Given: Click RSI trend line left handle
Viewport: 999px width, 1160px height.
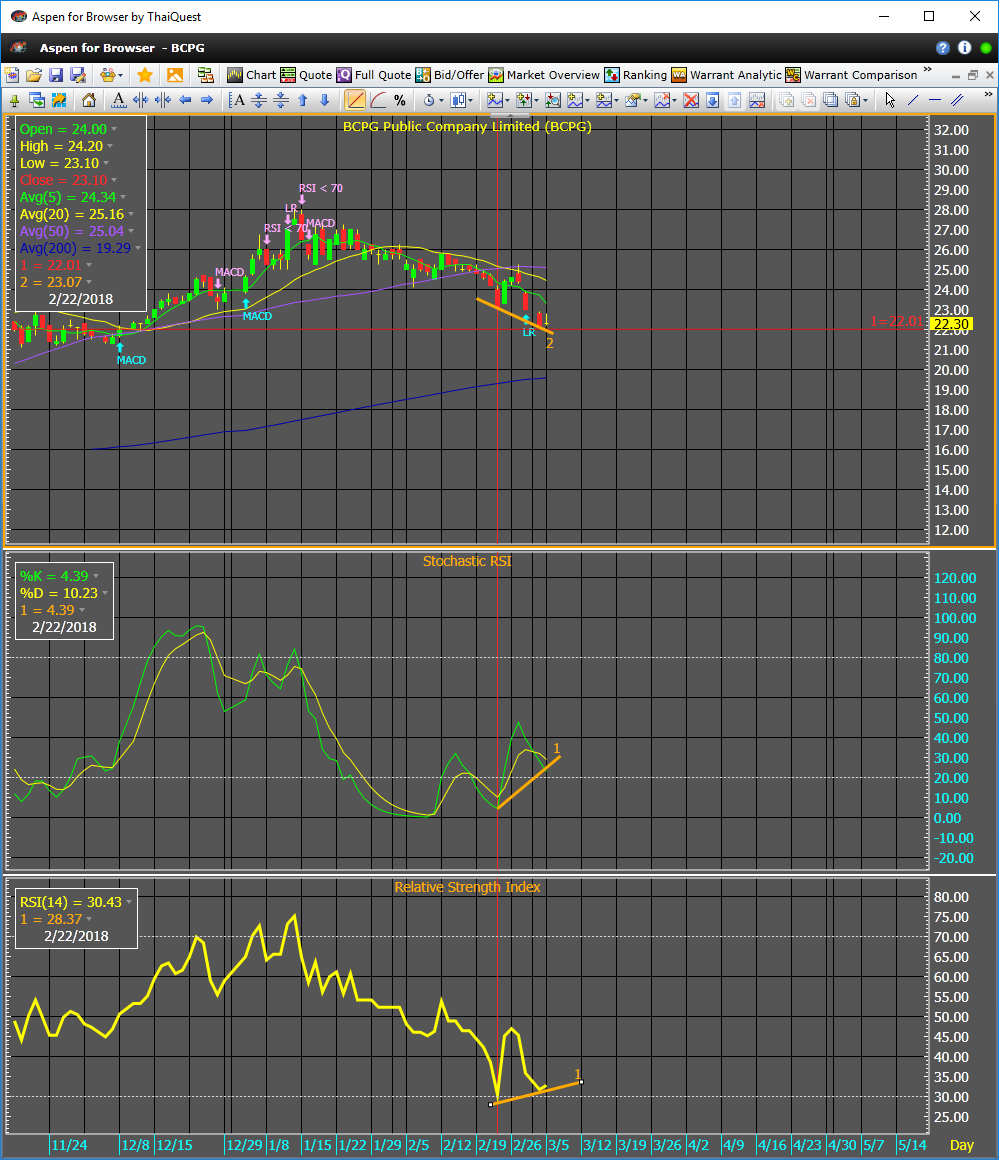Looking at the screenshot, I should [x=491, y=1105].
